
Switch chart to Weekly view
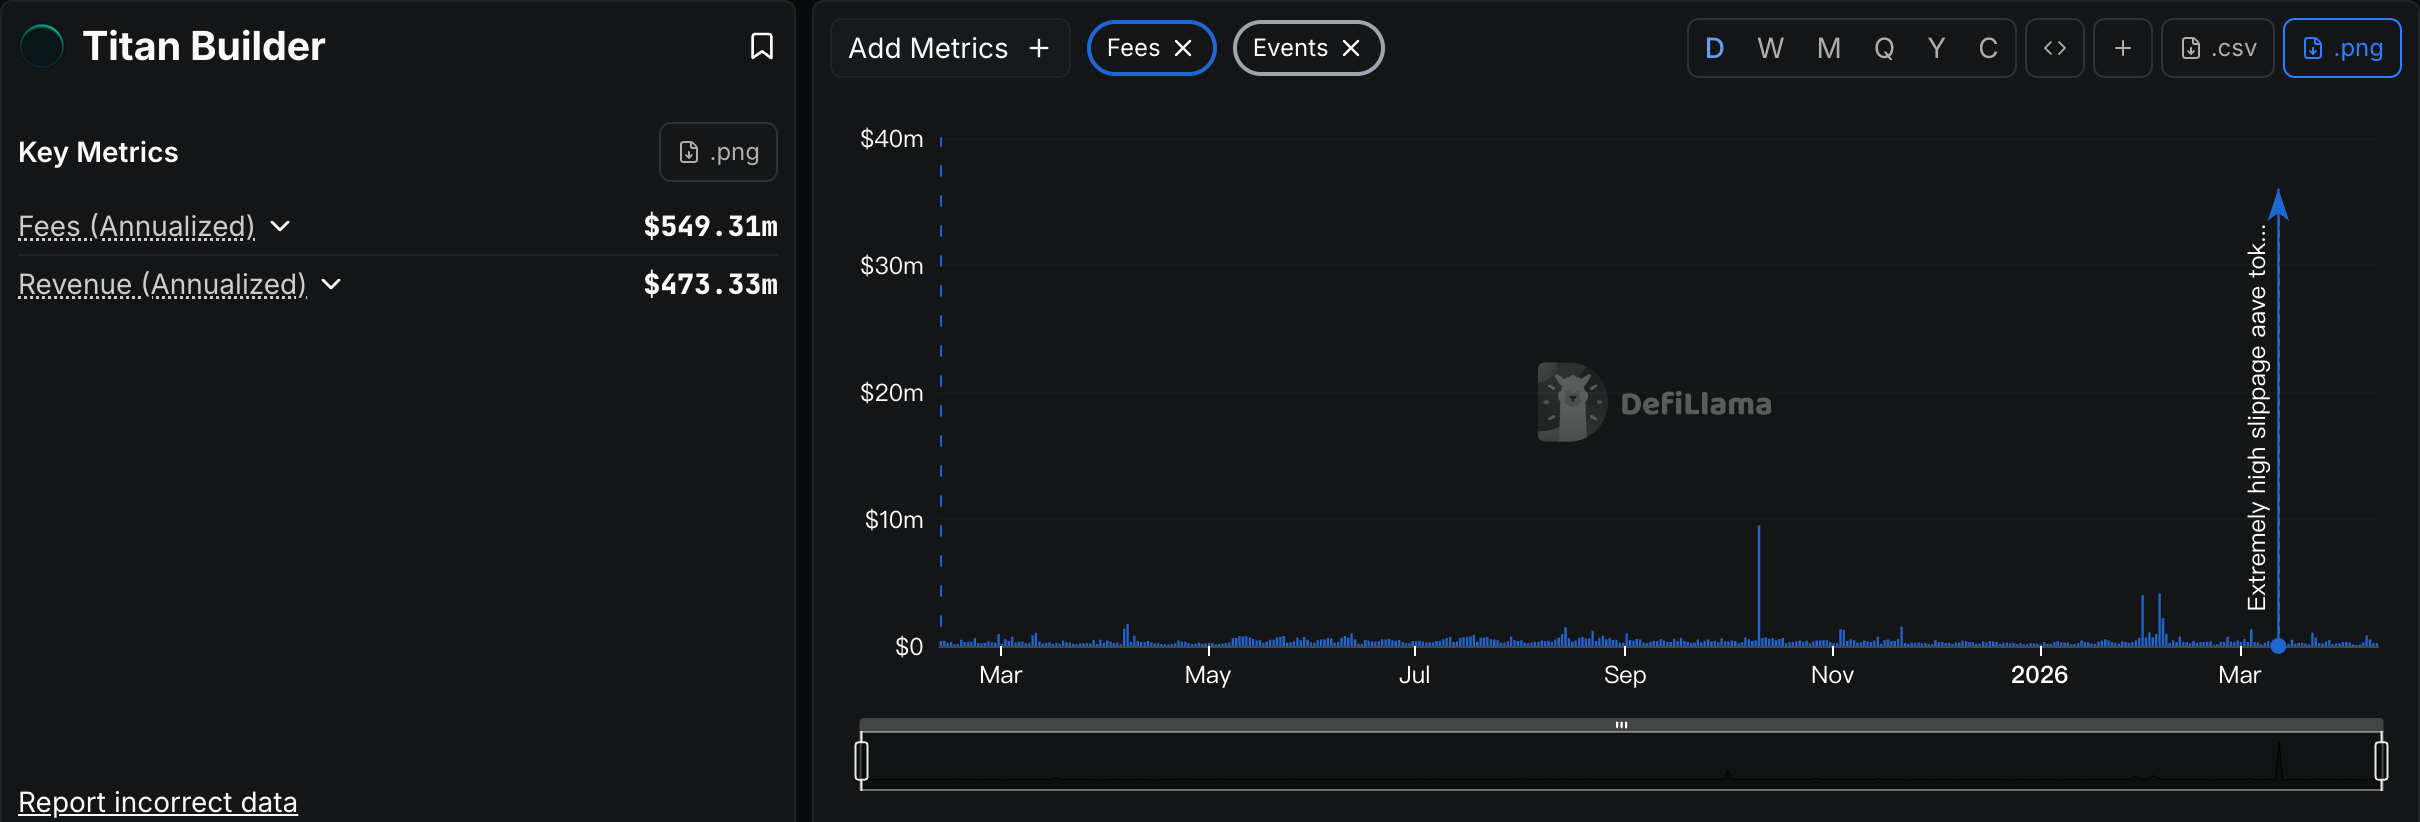click(1770, 47)
